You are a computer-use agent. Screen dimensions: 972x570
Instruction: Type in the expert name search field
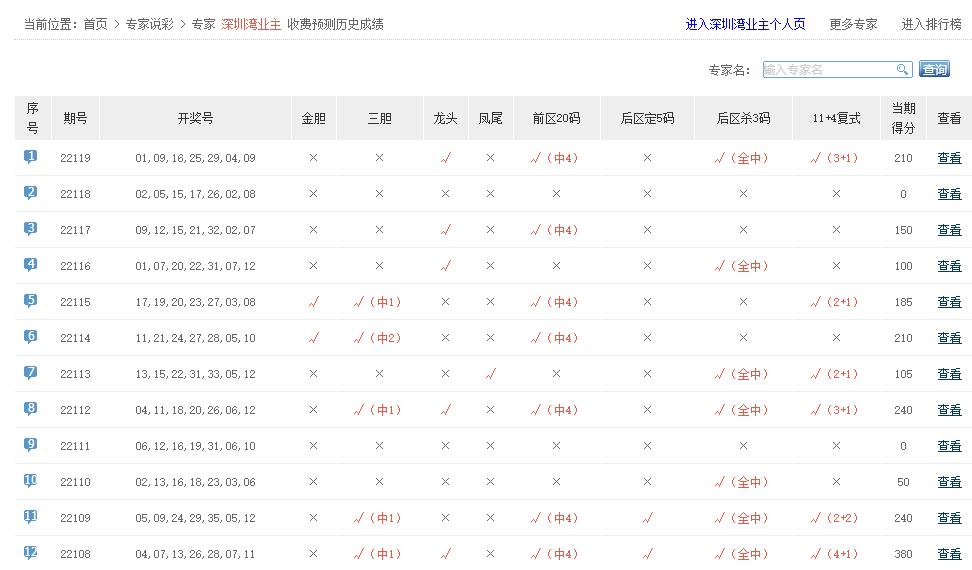coord(828,69)
